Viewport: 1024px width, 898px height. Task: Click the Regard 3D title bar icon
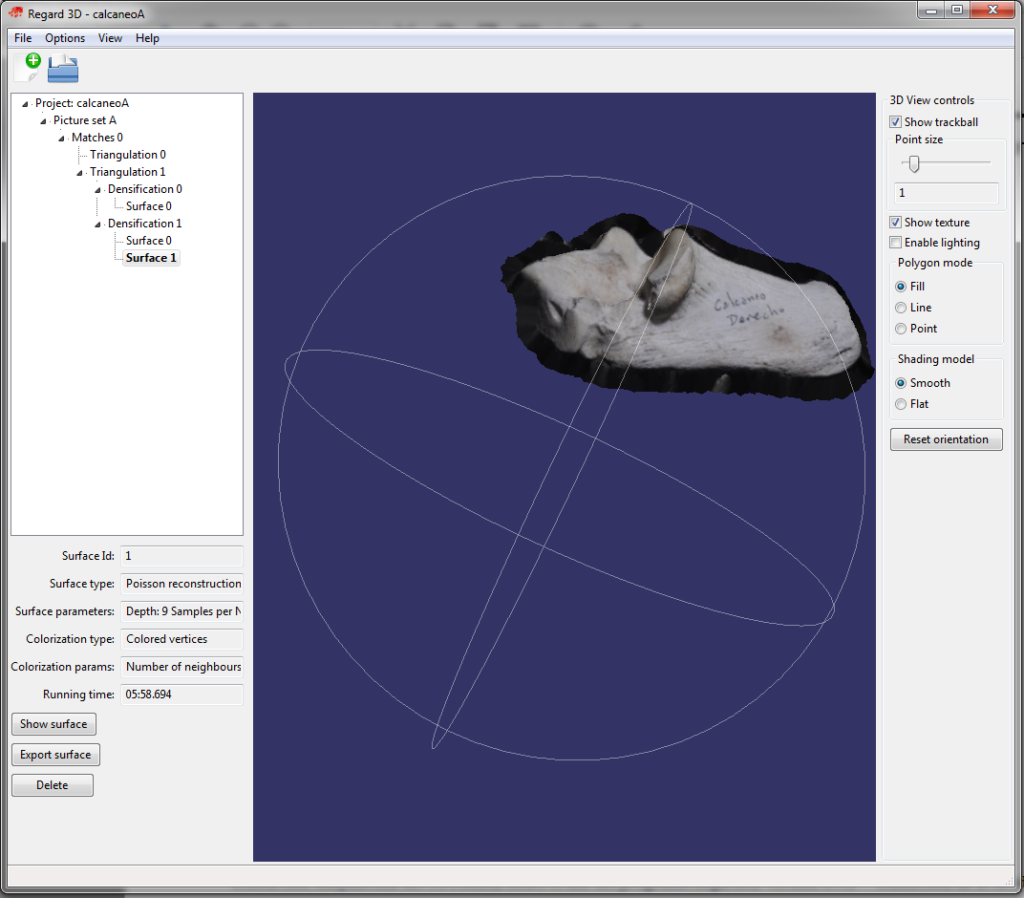pyautogui.click(x=15, y=13)
